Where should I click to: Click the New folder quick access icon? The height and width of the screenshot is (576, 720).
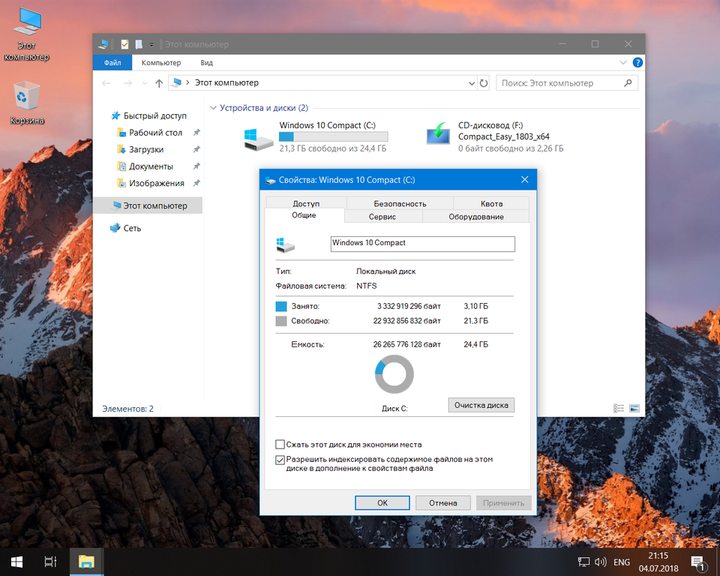coord(139,44)
